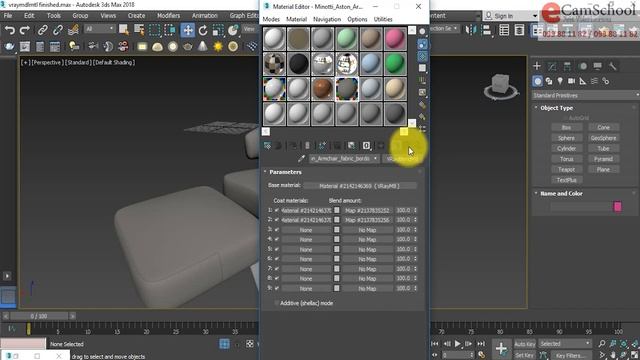Open the Modify panel tab

click(x=552, y=66)
